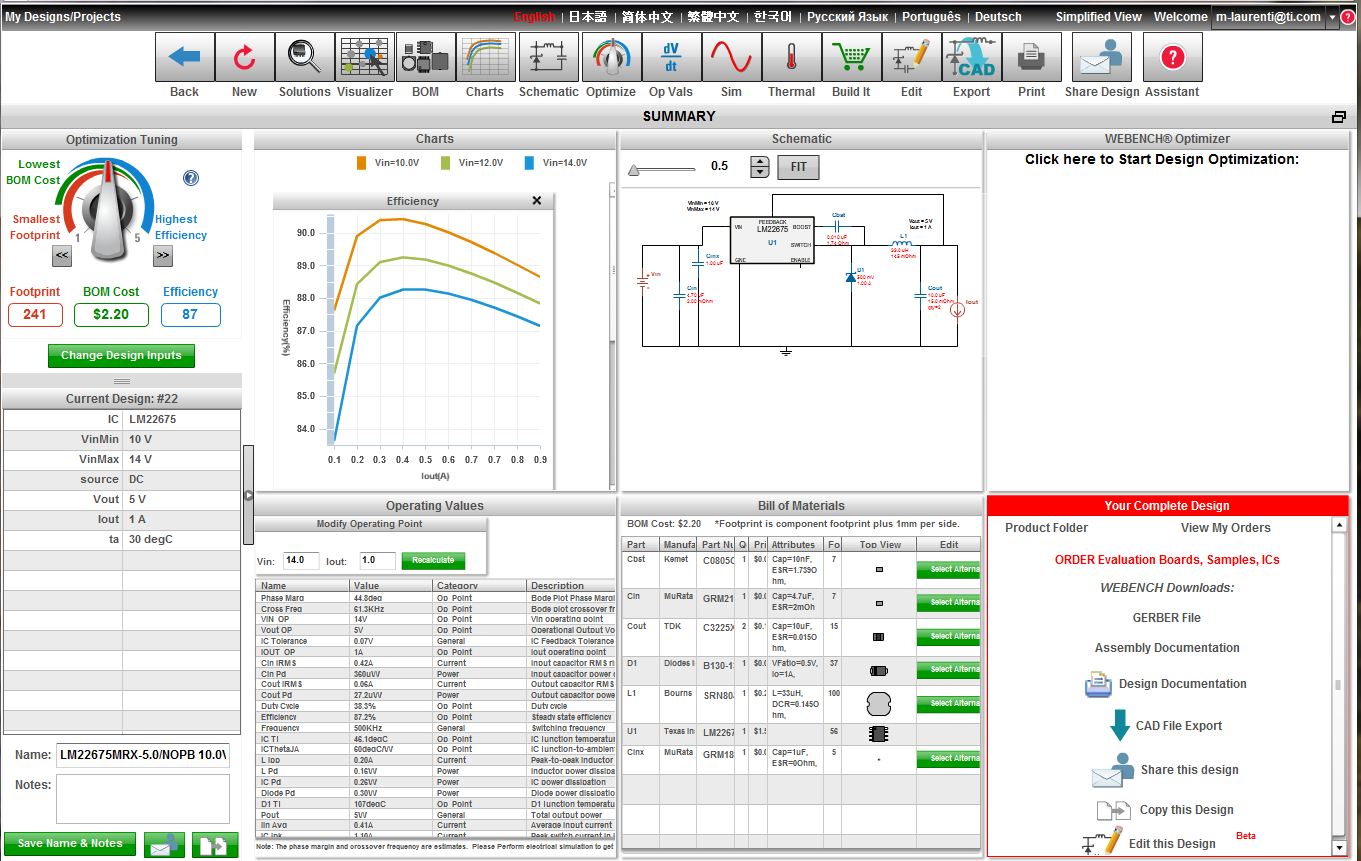The image size is (1361, 861).
Task: Click to Start Design Optimization
Action: coord(1162,159)
